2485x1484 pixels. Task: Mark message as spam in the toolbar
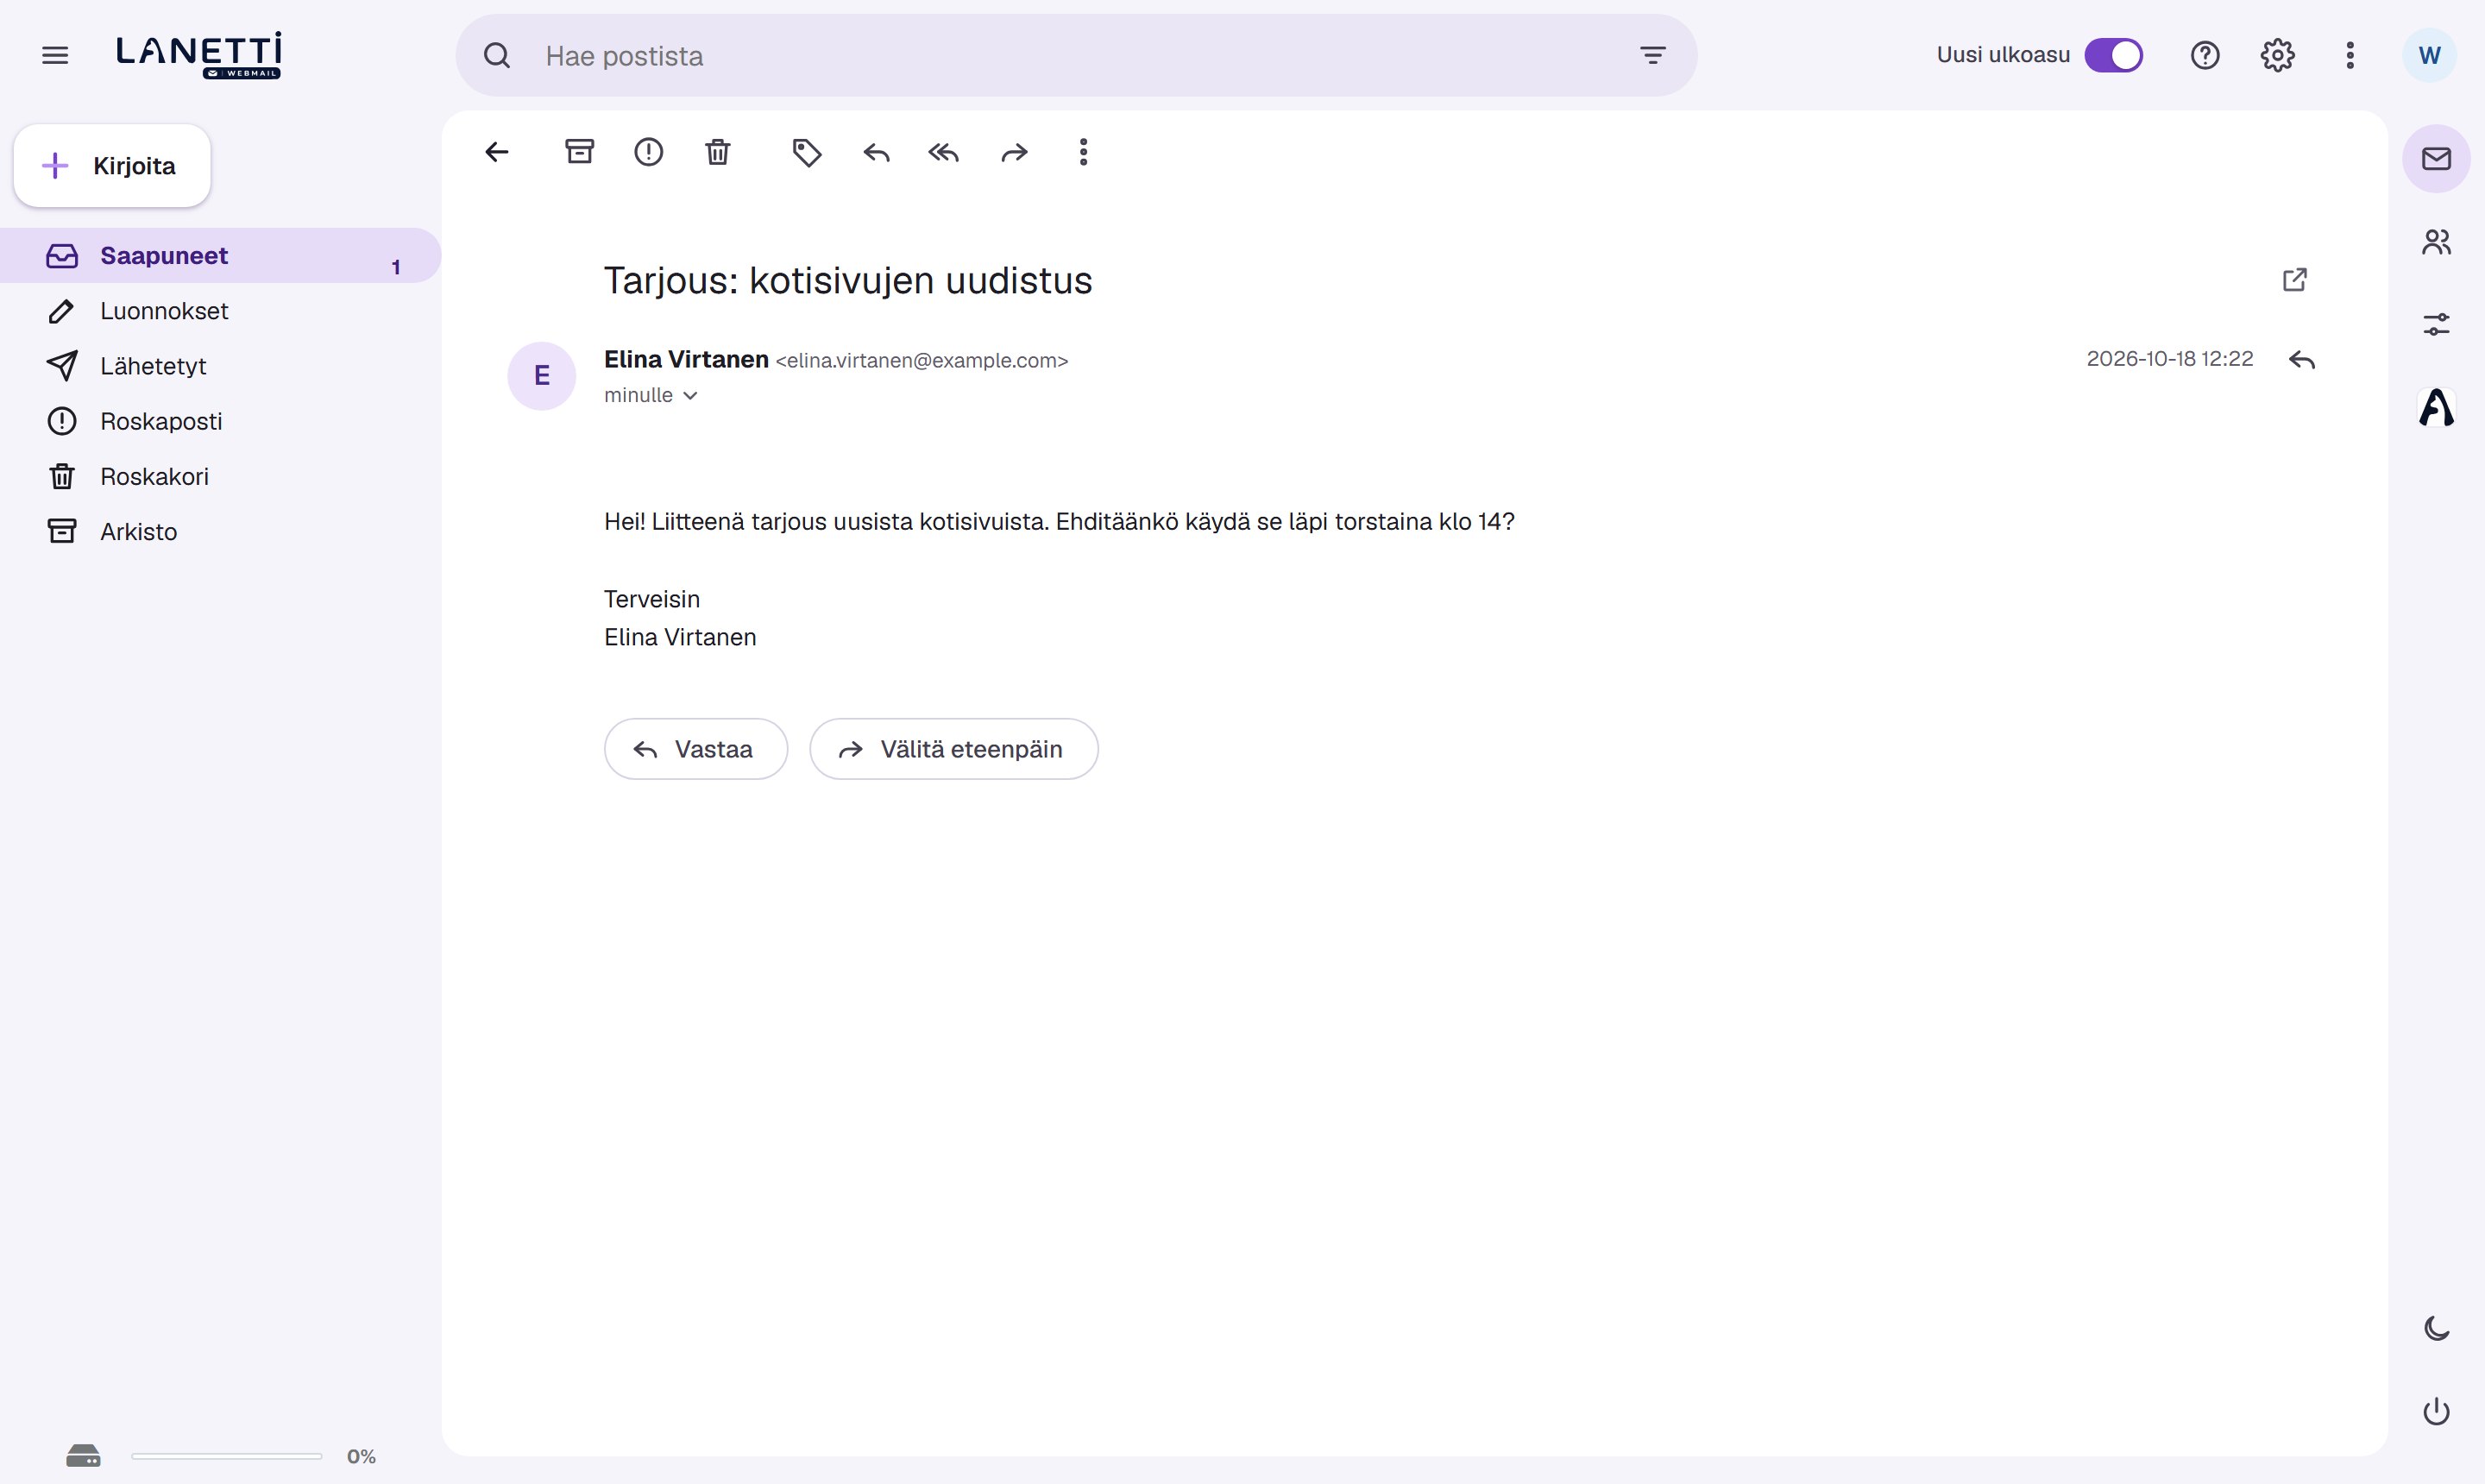pos(649,152)
